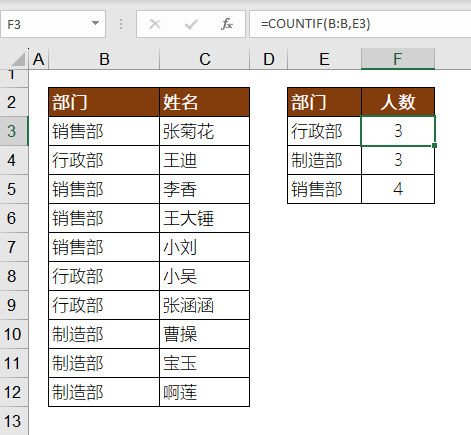Screen dimensions: 471x435
Task: Select row 8 header
Action: pos(14,276)
